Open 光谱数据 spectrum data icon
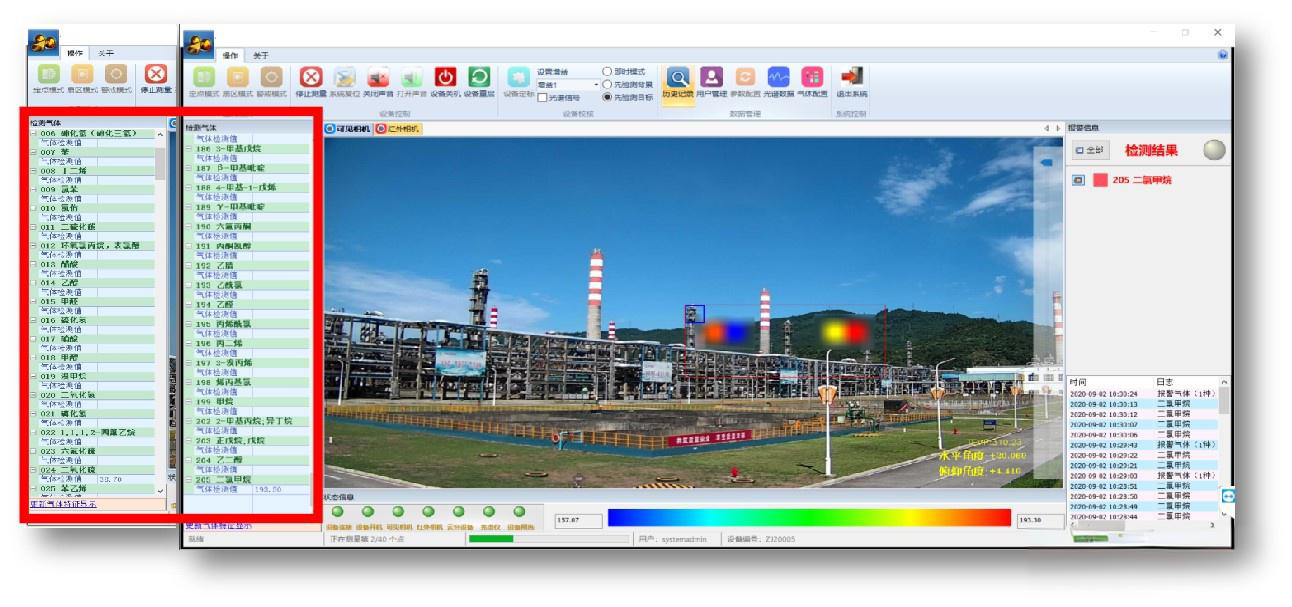 (778, 78)
